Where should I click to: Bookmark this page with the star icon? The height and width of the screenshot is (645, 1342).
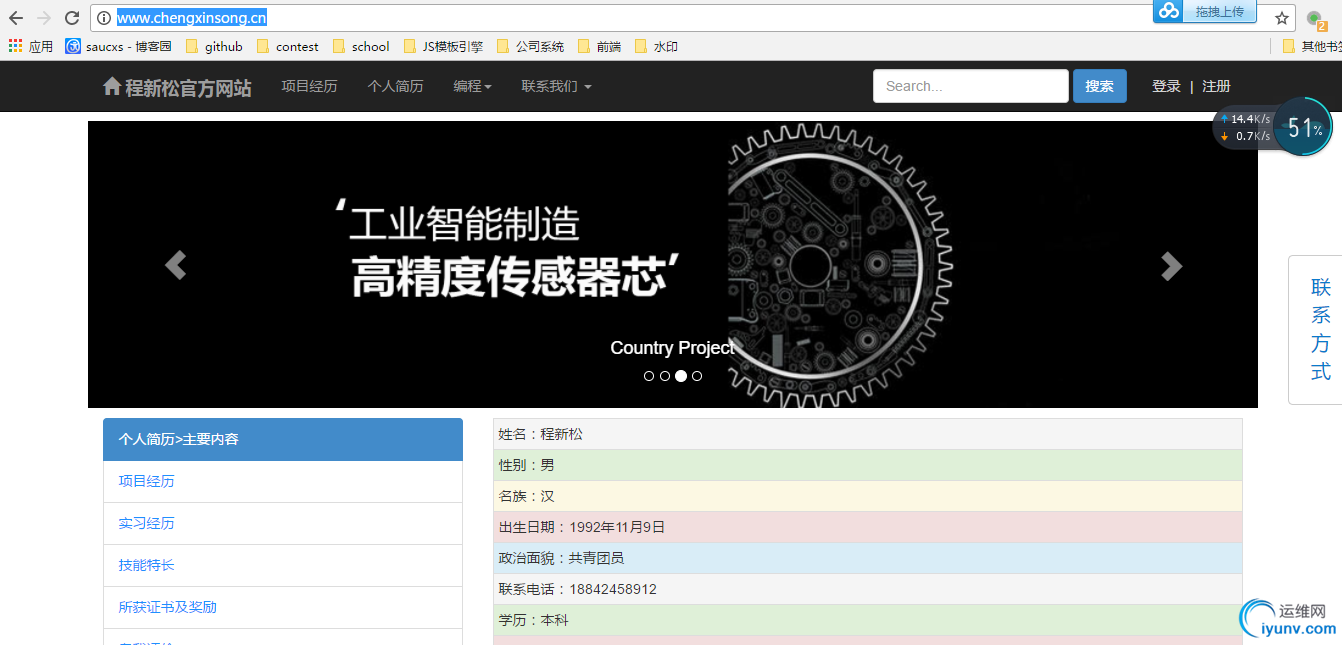tap(1282, 18)
